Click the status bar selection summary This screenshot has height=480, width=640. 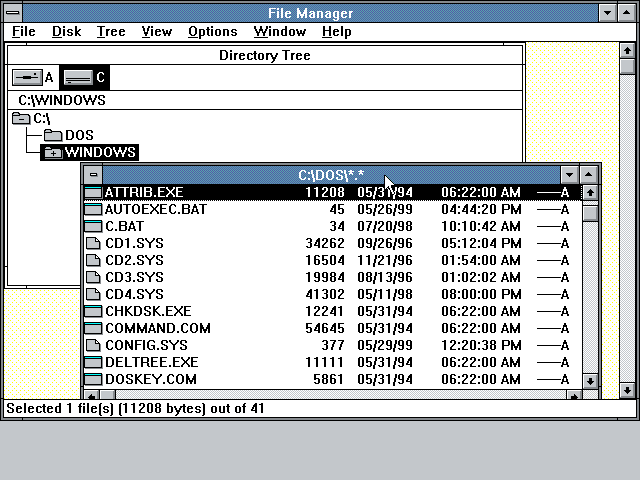(x=135, y=409)
